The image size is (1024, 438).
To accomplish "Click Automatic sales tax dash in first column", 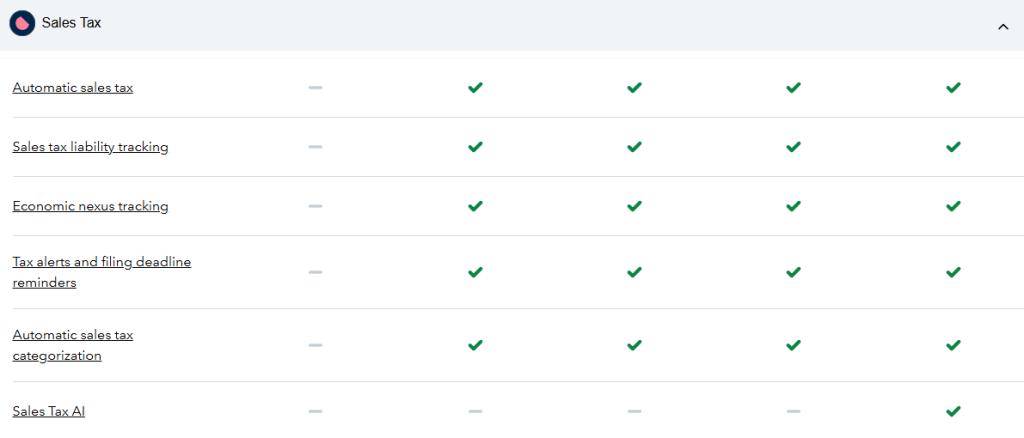I will point(315,87).
